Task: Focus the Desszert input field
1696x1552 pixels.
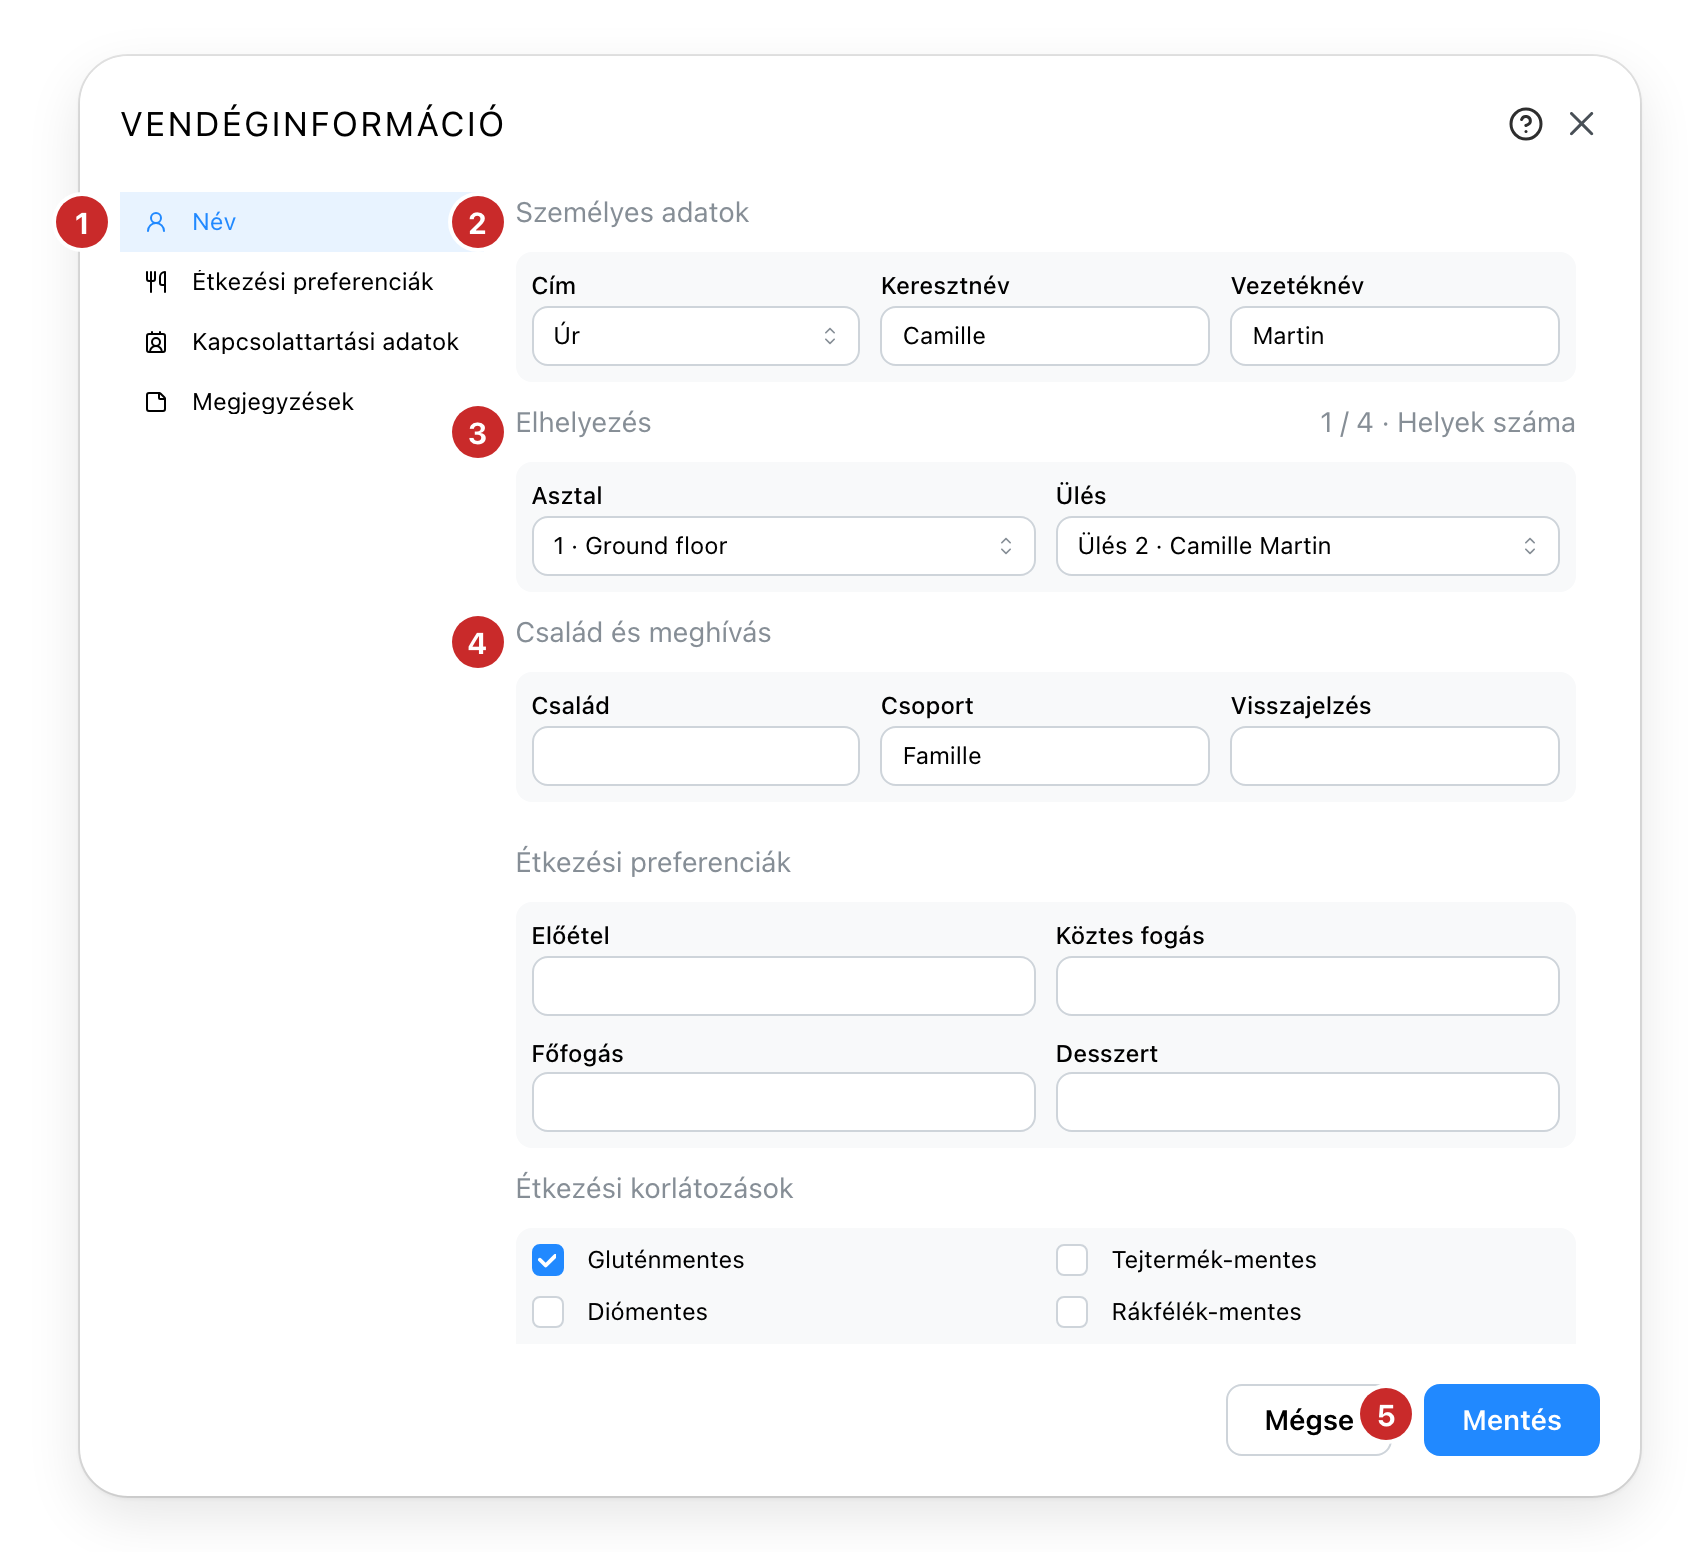Action: point(1308,1102)
